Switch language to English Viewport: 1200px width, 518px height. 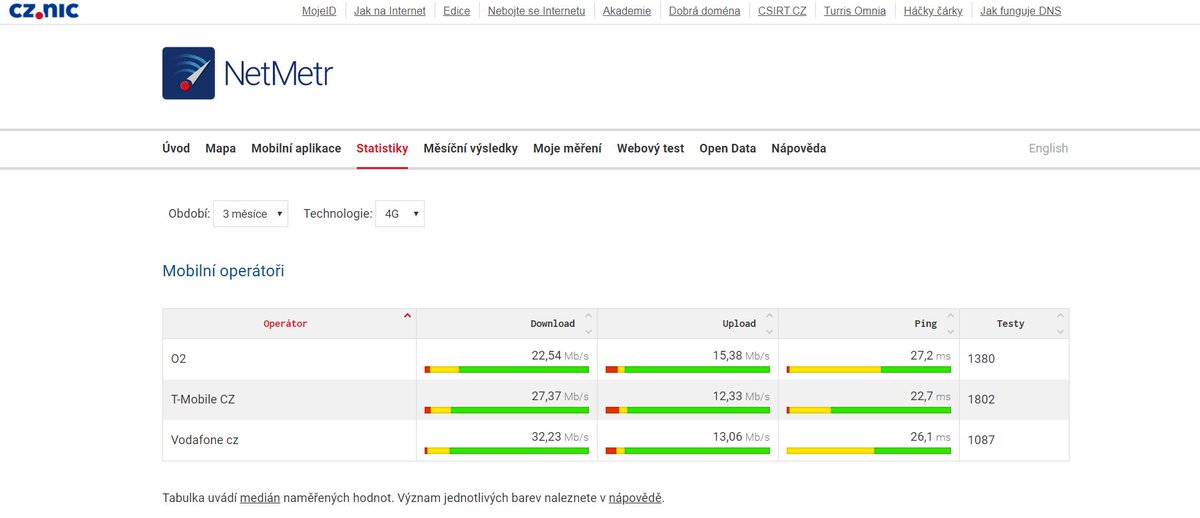point(1048,148)
